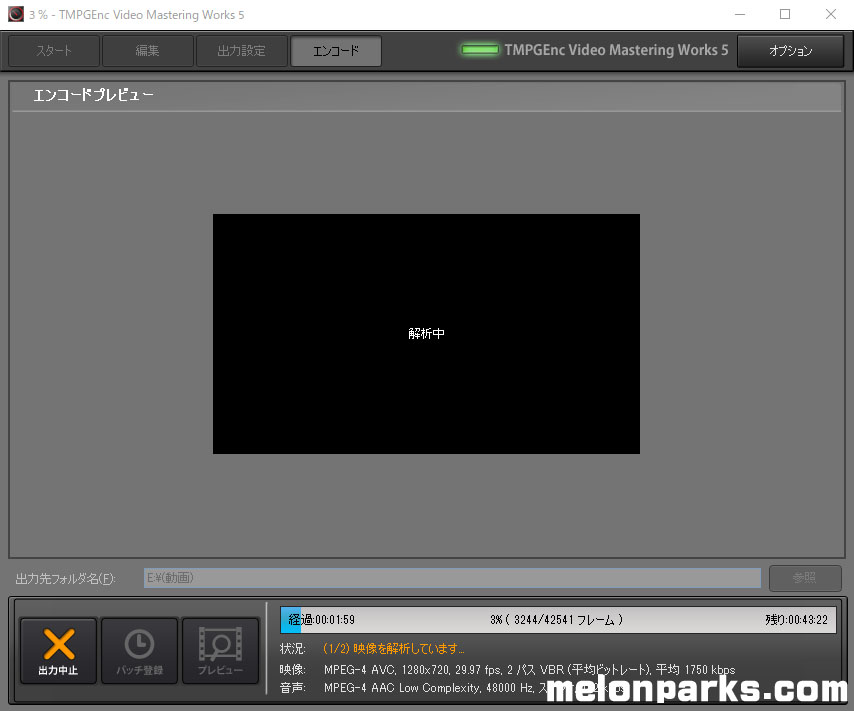Click the エンコードプレビュー panel header
The width and height of the screenshot is (854, 711).
click(x=426, y=96)
